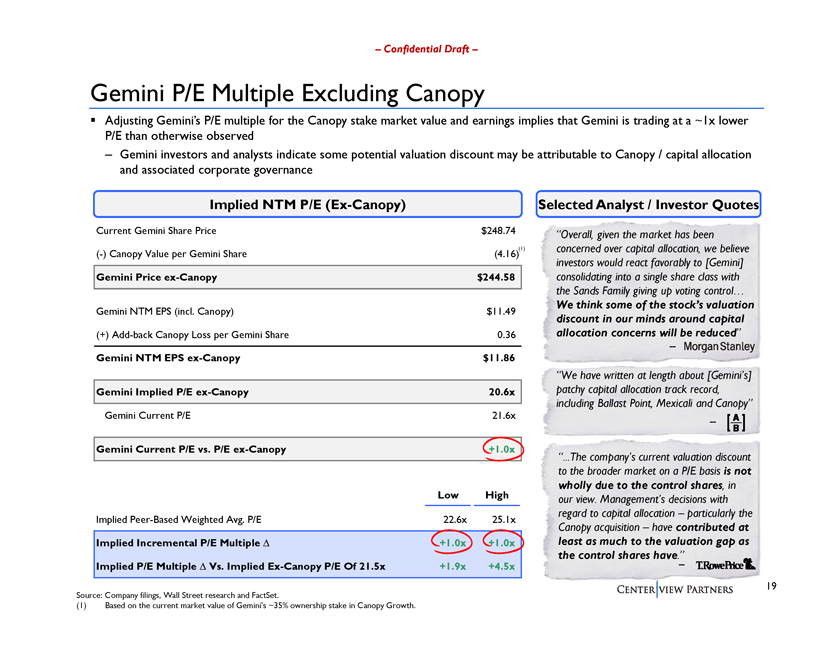Viewport: 840px width, 649px height.
Task: Click the $244.58 ex-Canopy price
Action: (496, 277)
